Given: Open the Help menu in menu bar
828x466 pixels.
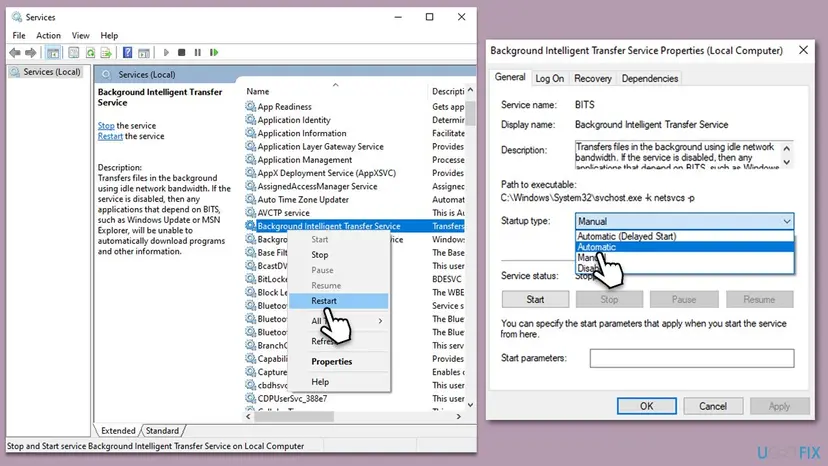Looking at the screenshot, I should 109,35.
